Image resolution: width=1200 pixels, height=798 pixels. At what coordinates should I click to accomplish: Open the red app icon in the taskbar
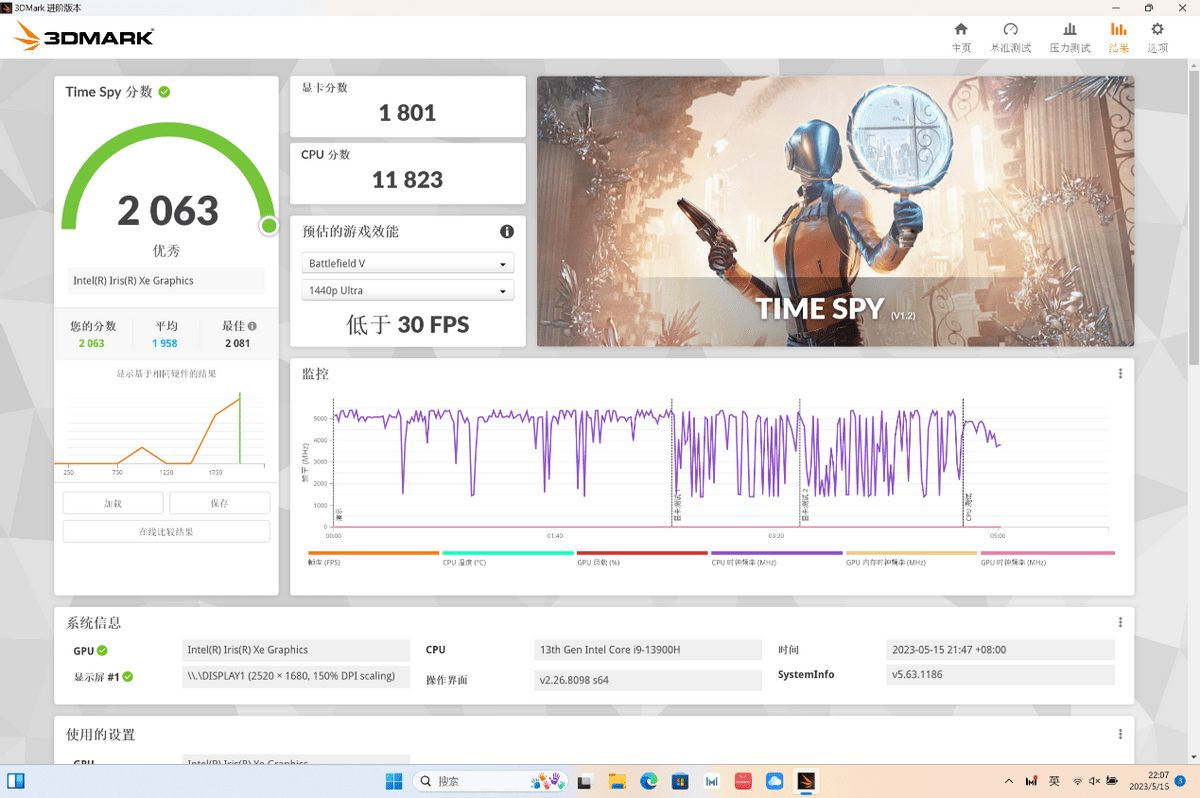coord(743,781)
